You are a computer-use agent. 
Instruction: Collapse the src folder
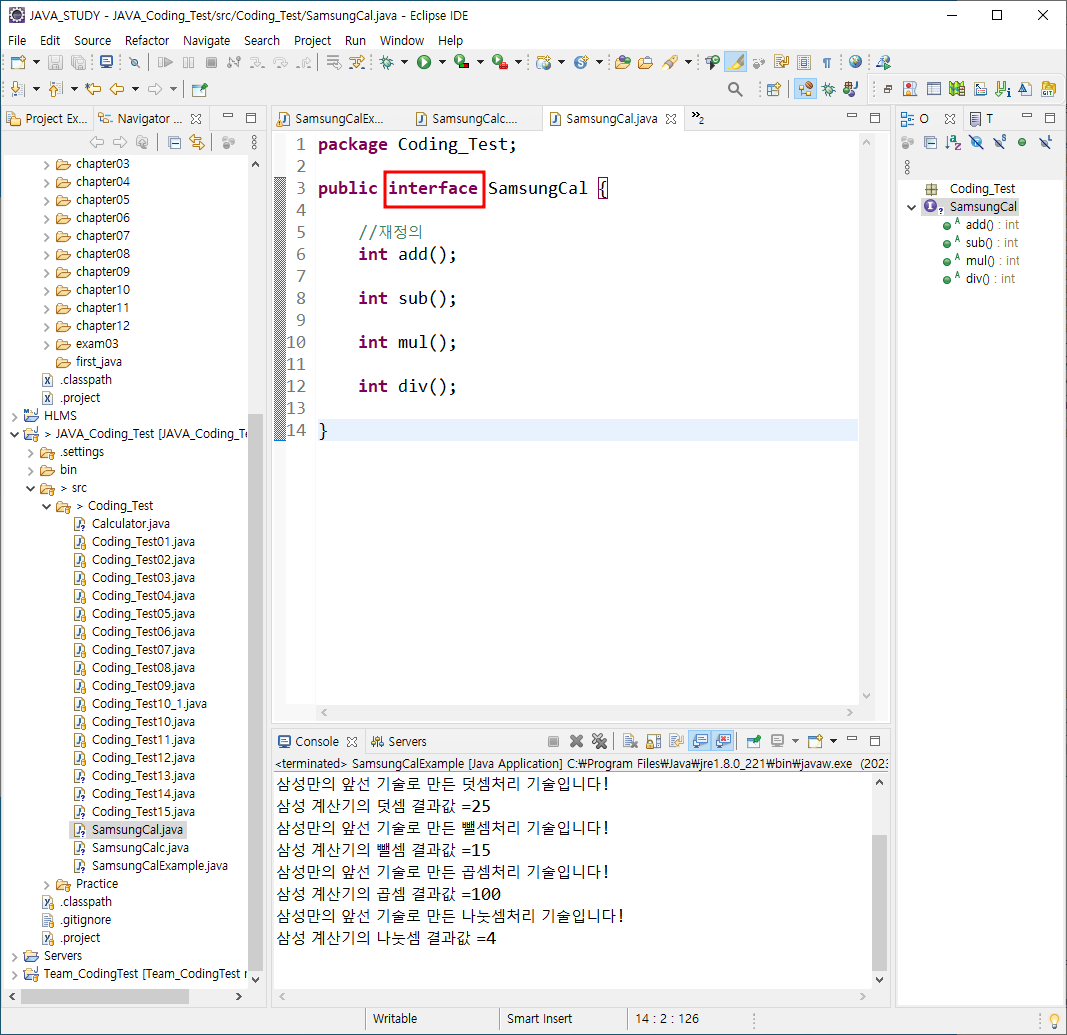[31, 489]
